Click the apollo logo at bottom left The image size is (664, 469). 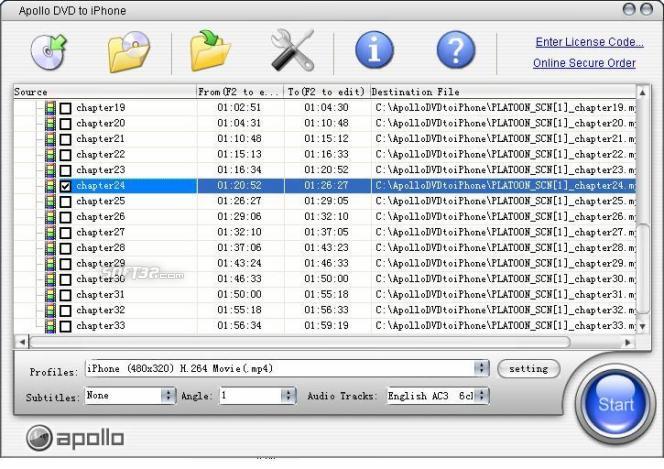pos(75,438)
